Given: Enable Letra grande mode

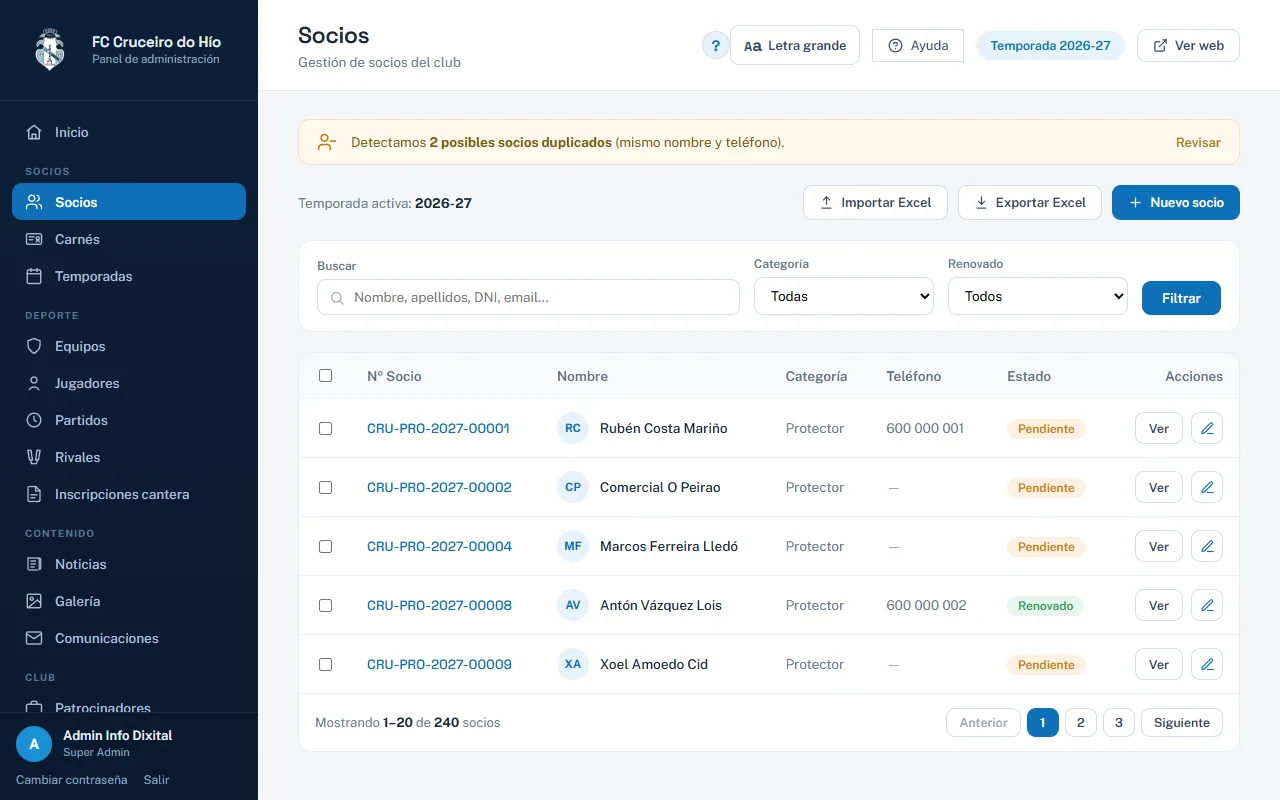Looking at the screenshot, I should [x=795, y=45].
